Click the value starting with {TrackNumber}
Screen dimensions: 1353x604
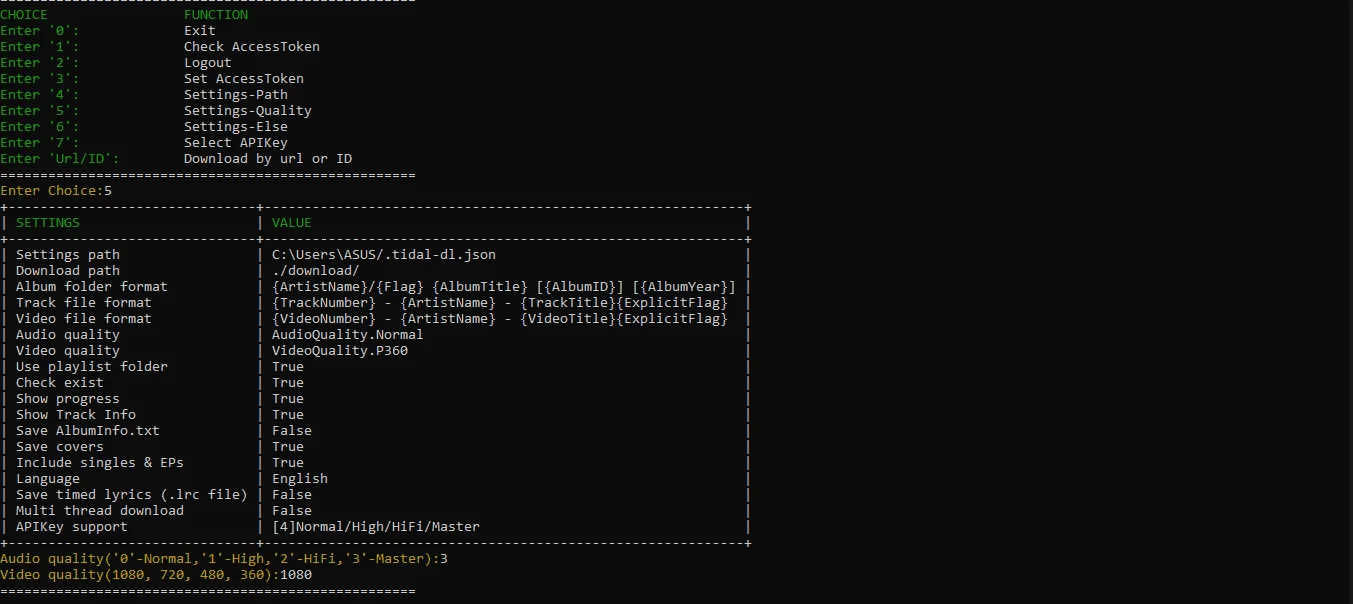pyautogui.click(x=500, y=303)
